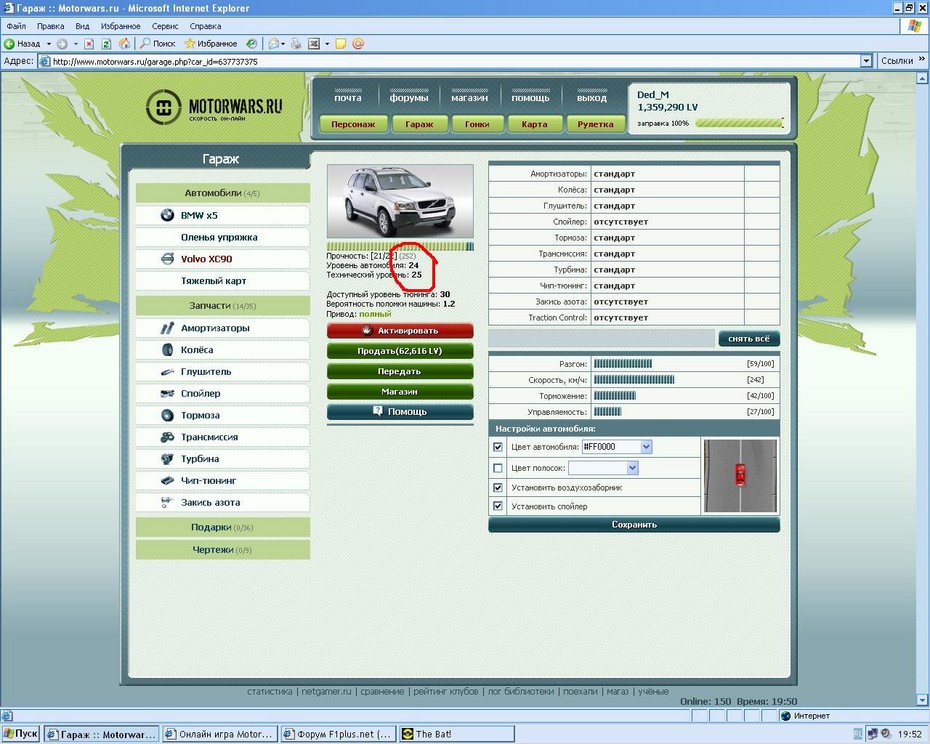Open the Правка menu
The height and width of the screenshot is (744, 930).
pyautogui.click(x=50, y=26)
